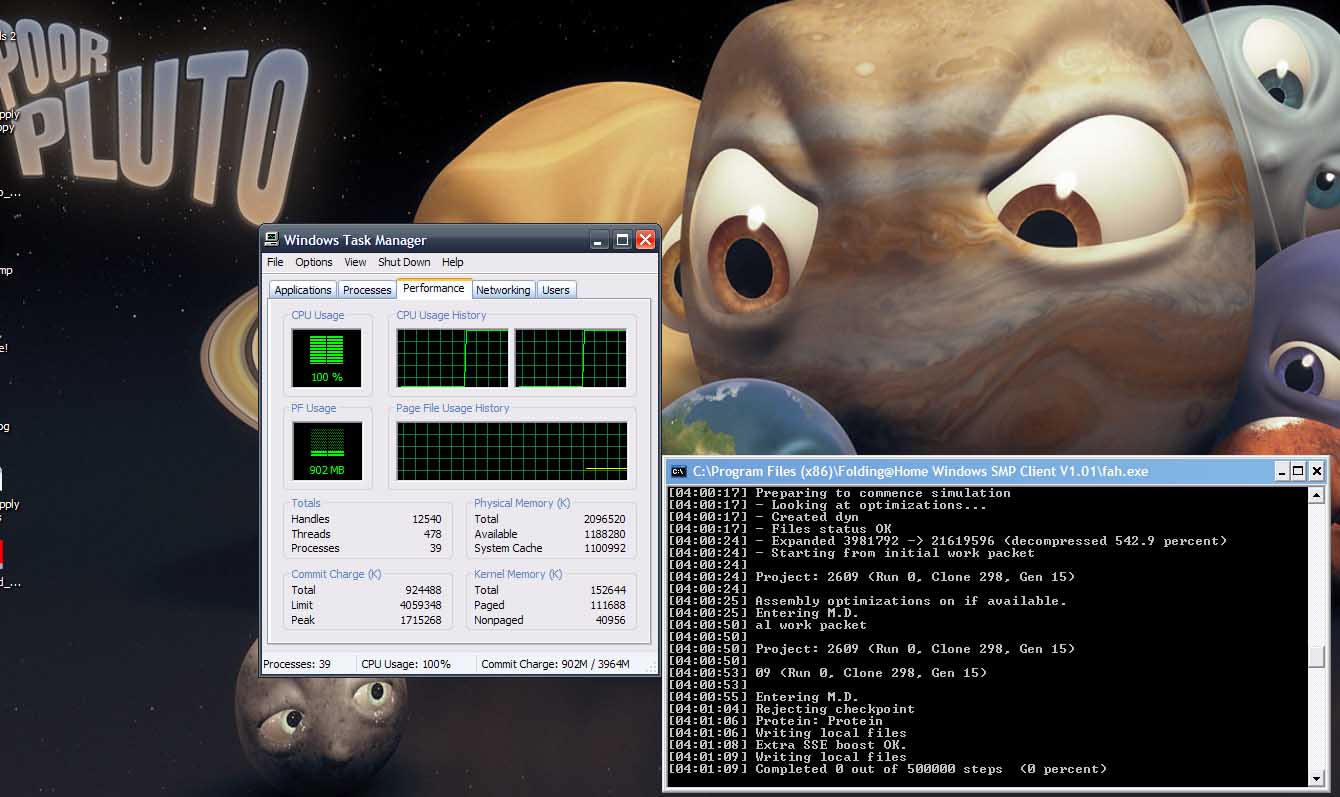Close the Folding@Home fah.exe console
The image size is (1340, 797).
point(1316,471)
